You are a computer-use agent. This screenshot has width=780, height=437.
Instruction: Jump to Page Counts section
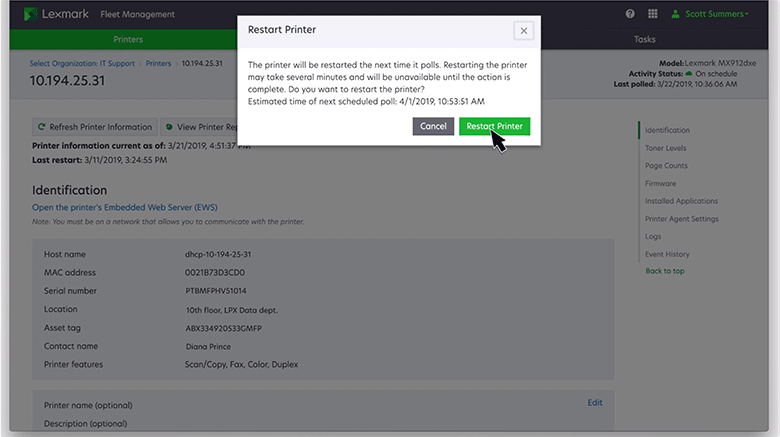(666, 166)
